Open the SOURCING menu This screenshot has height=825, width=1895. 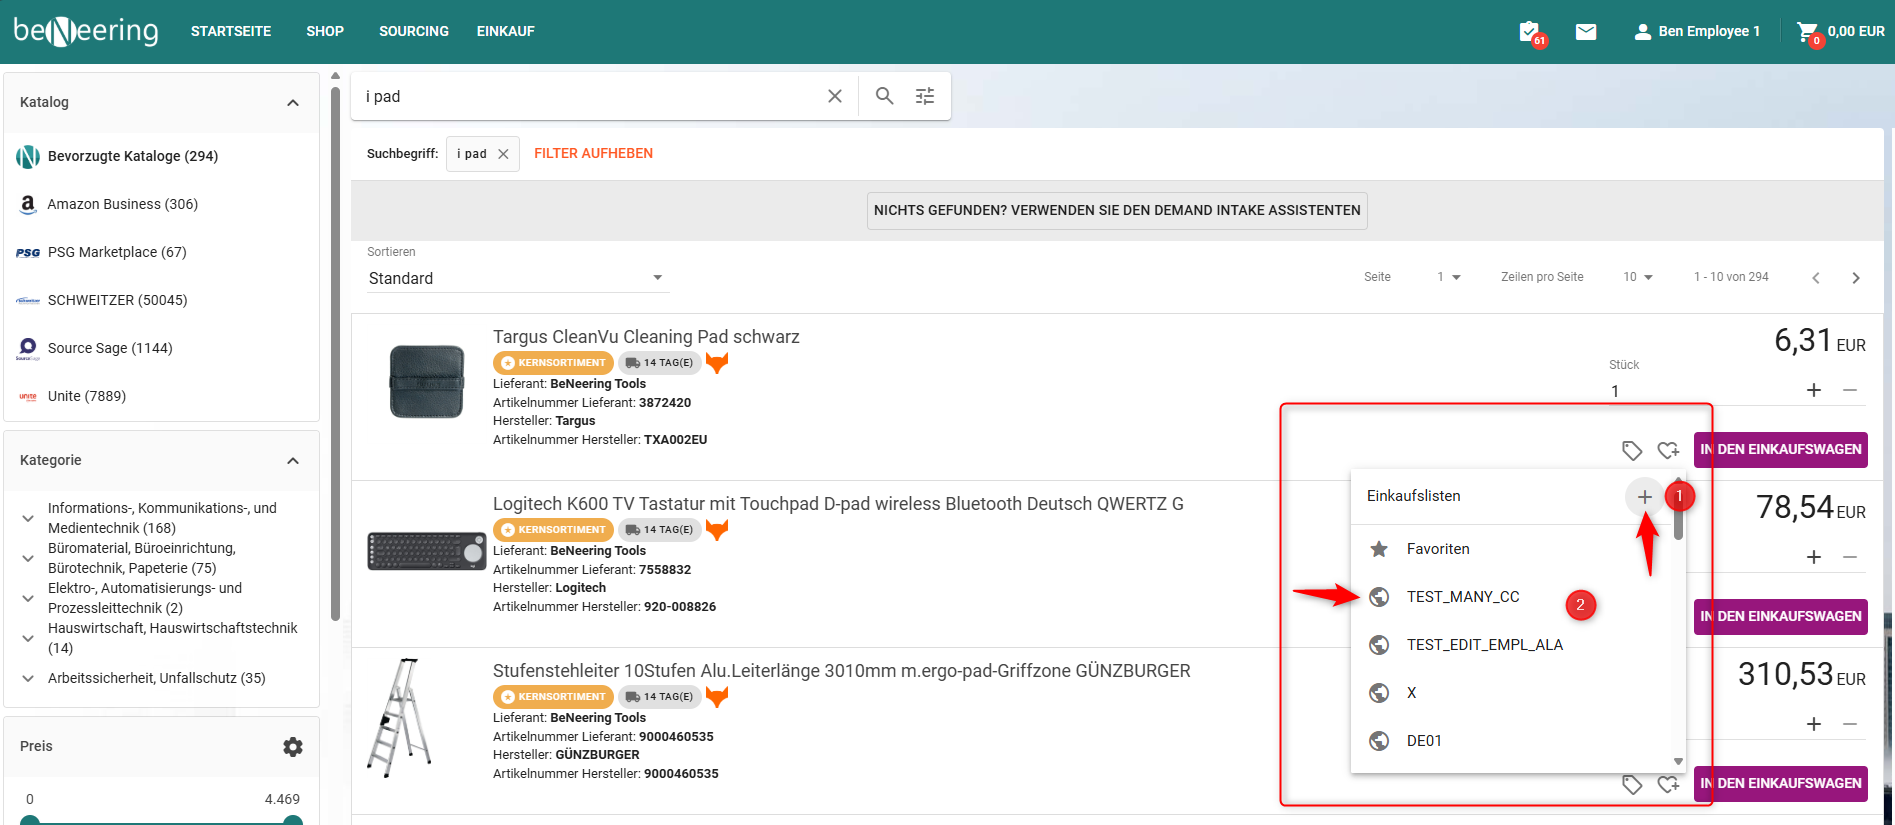pos(413,31)
